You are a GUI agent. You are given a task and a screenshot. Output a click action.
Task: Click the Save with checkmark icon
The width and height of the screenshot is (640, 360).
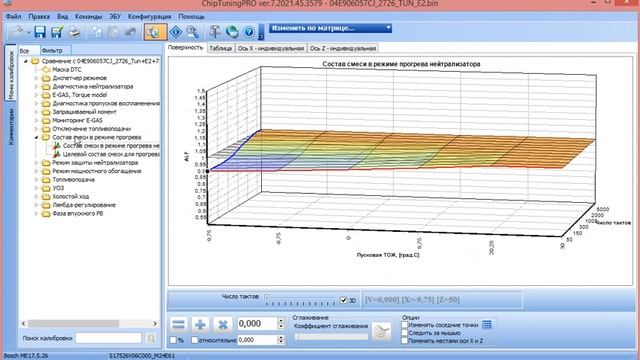pyautogui.click(x=57, y=32)
